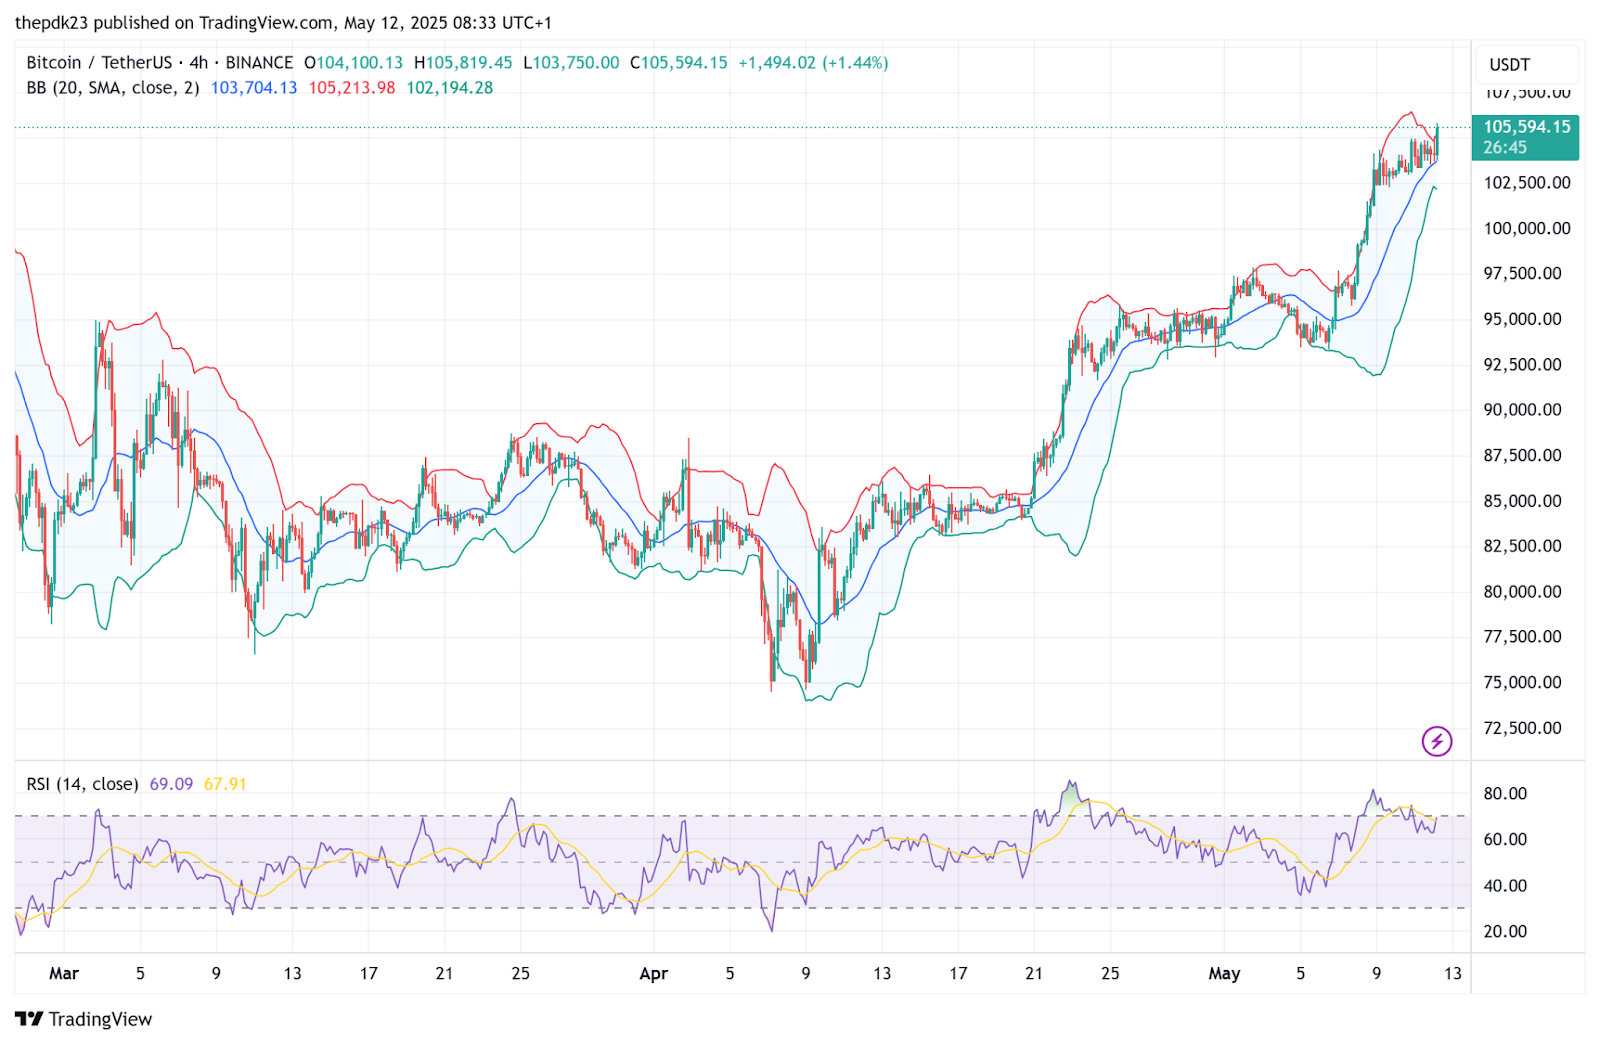Click the green BB lower value 102,194.28
This screenshot has height=1045, width=1600.
pyautogui.click(x=449, y=88)
